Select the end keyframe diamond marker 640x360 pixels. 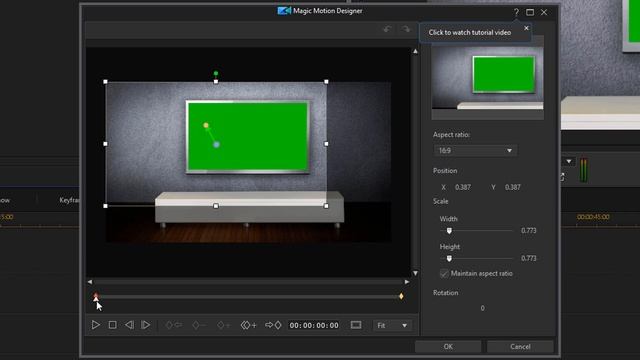[401, 296]
